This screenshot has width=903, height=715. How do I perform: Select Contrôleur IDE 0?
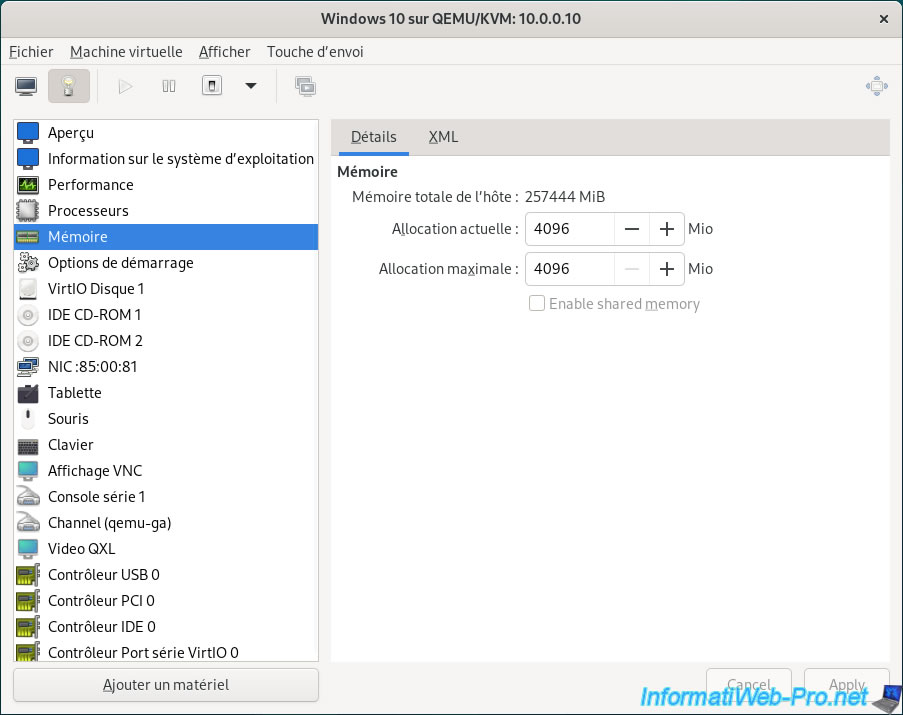pos(166,627)
